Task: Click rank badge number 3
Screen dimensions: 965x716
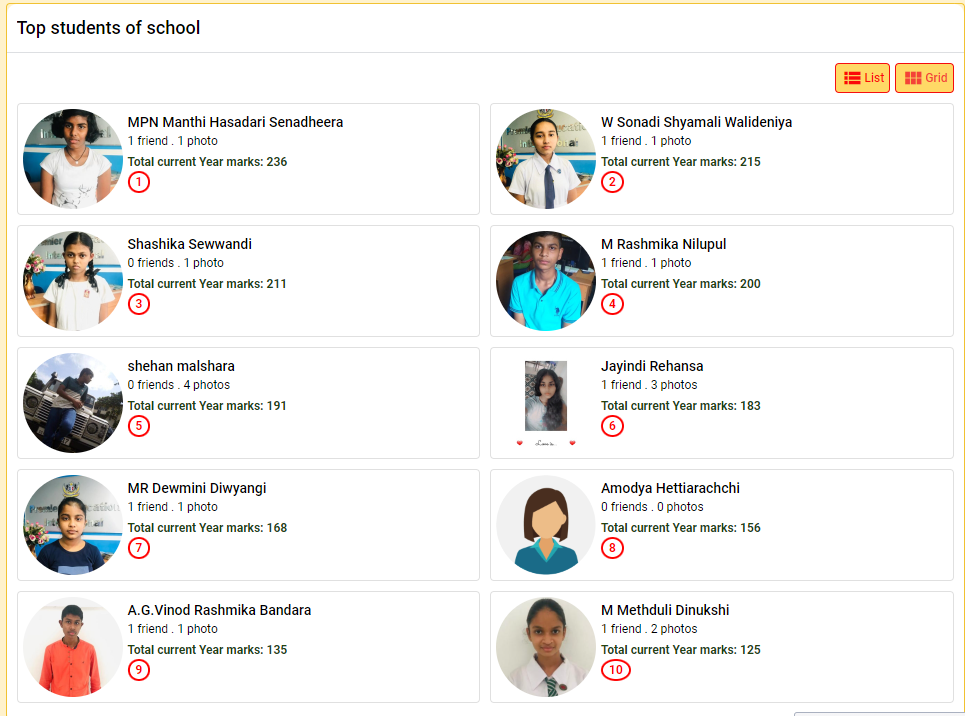Action: pyautogui.click(x=139, y=304)
